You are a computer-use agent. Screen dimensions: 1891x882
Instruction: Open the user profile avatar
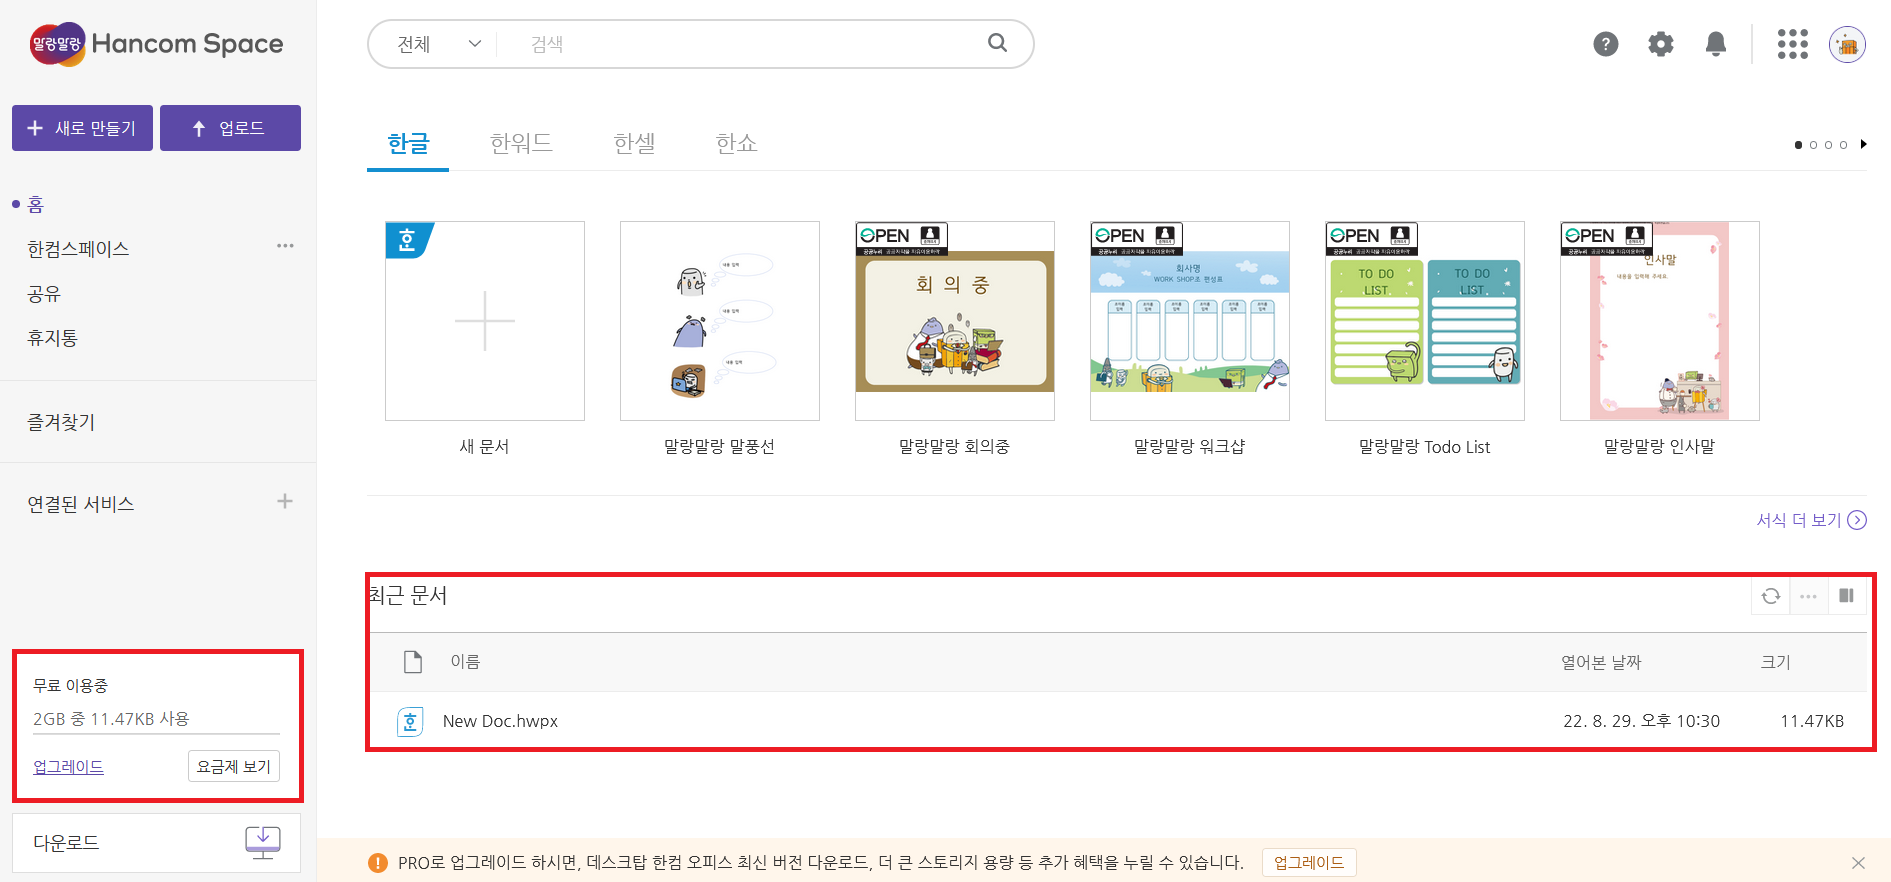(x=1847, y=44)
